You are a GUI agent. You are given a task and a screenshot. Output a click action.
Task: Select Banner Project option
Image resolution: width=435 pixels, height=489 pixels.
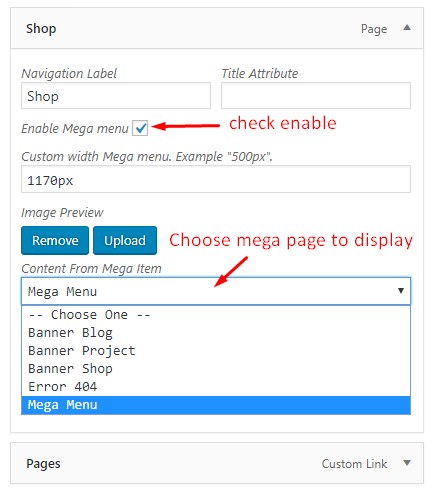(216, 351)
